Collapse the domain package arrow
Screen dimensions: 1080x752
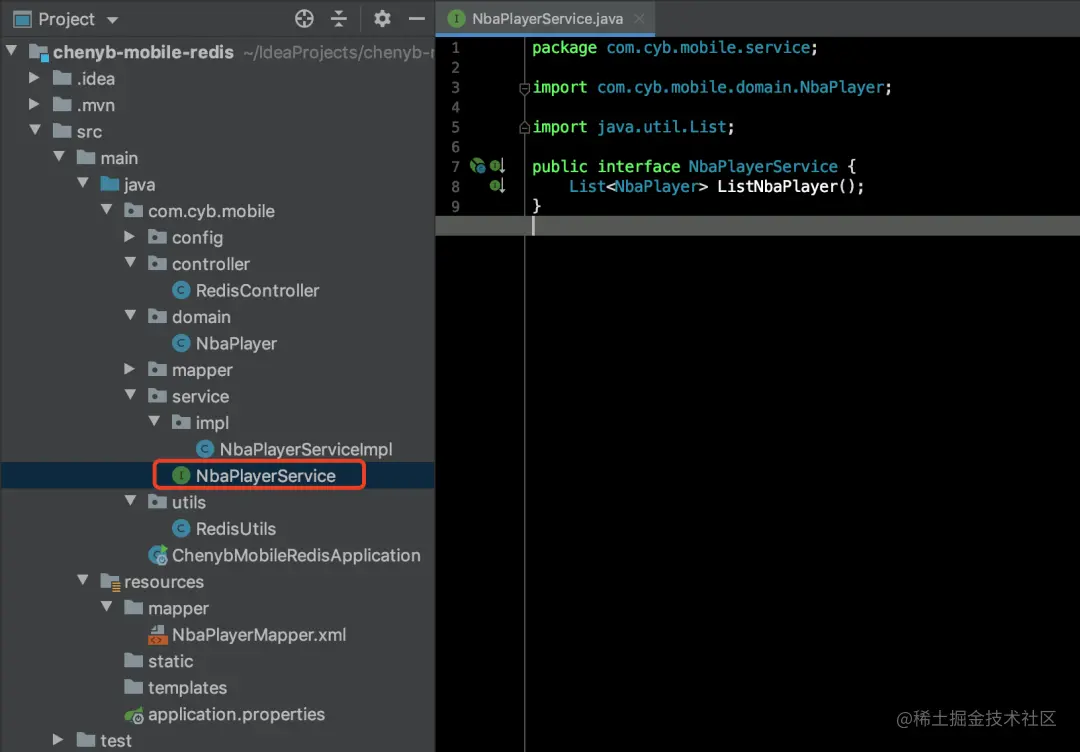131,315
